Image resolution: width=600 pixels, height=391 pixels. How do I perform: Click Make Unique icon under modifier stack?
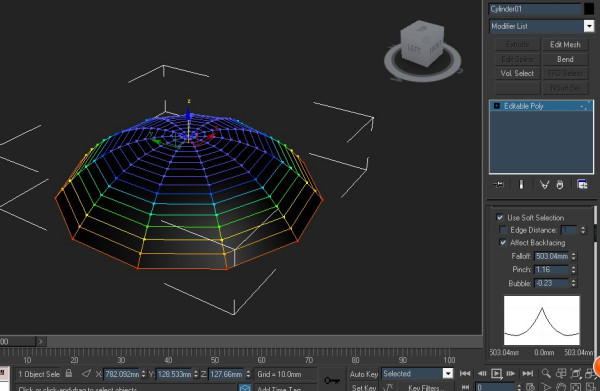click(544, 185)
